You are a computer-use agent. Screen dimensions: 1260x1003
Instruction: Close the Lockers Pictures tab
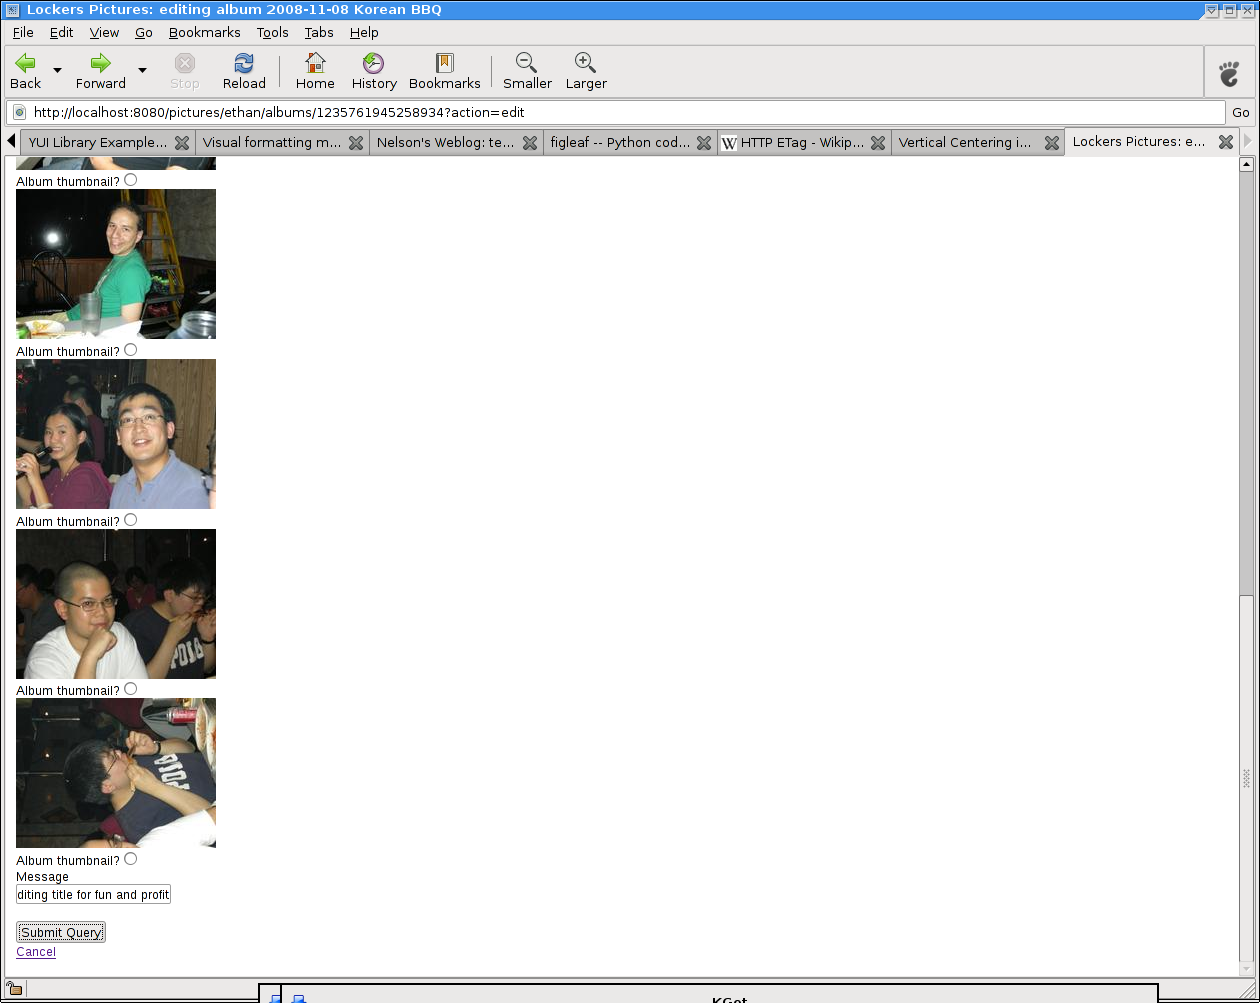[1226, 142]
